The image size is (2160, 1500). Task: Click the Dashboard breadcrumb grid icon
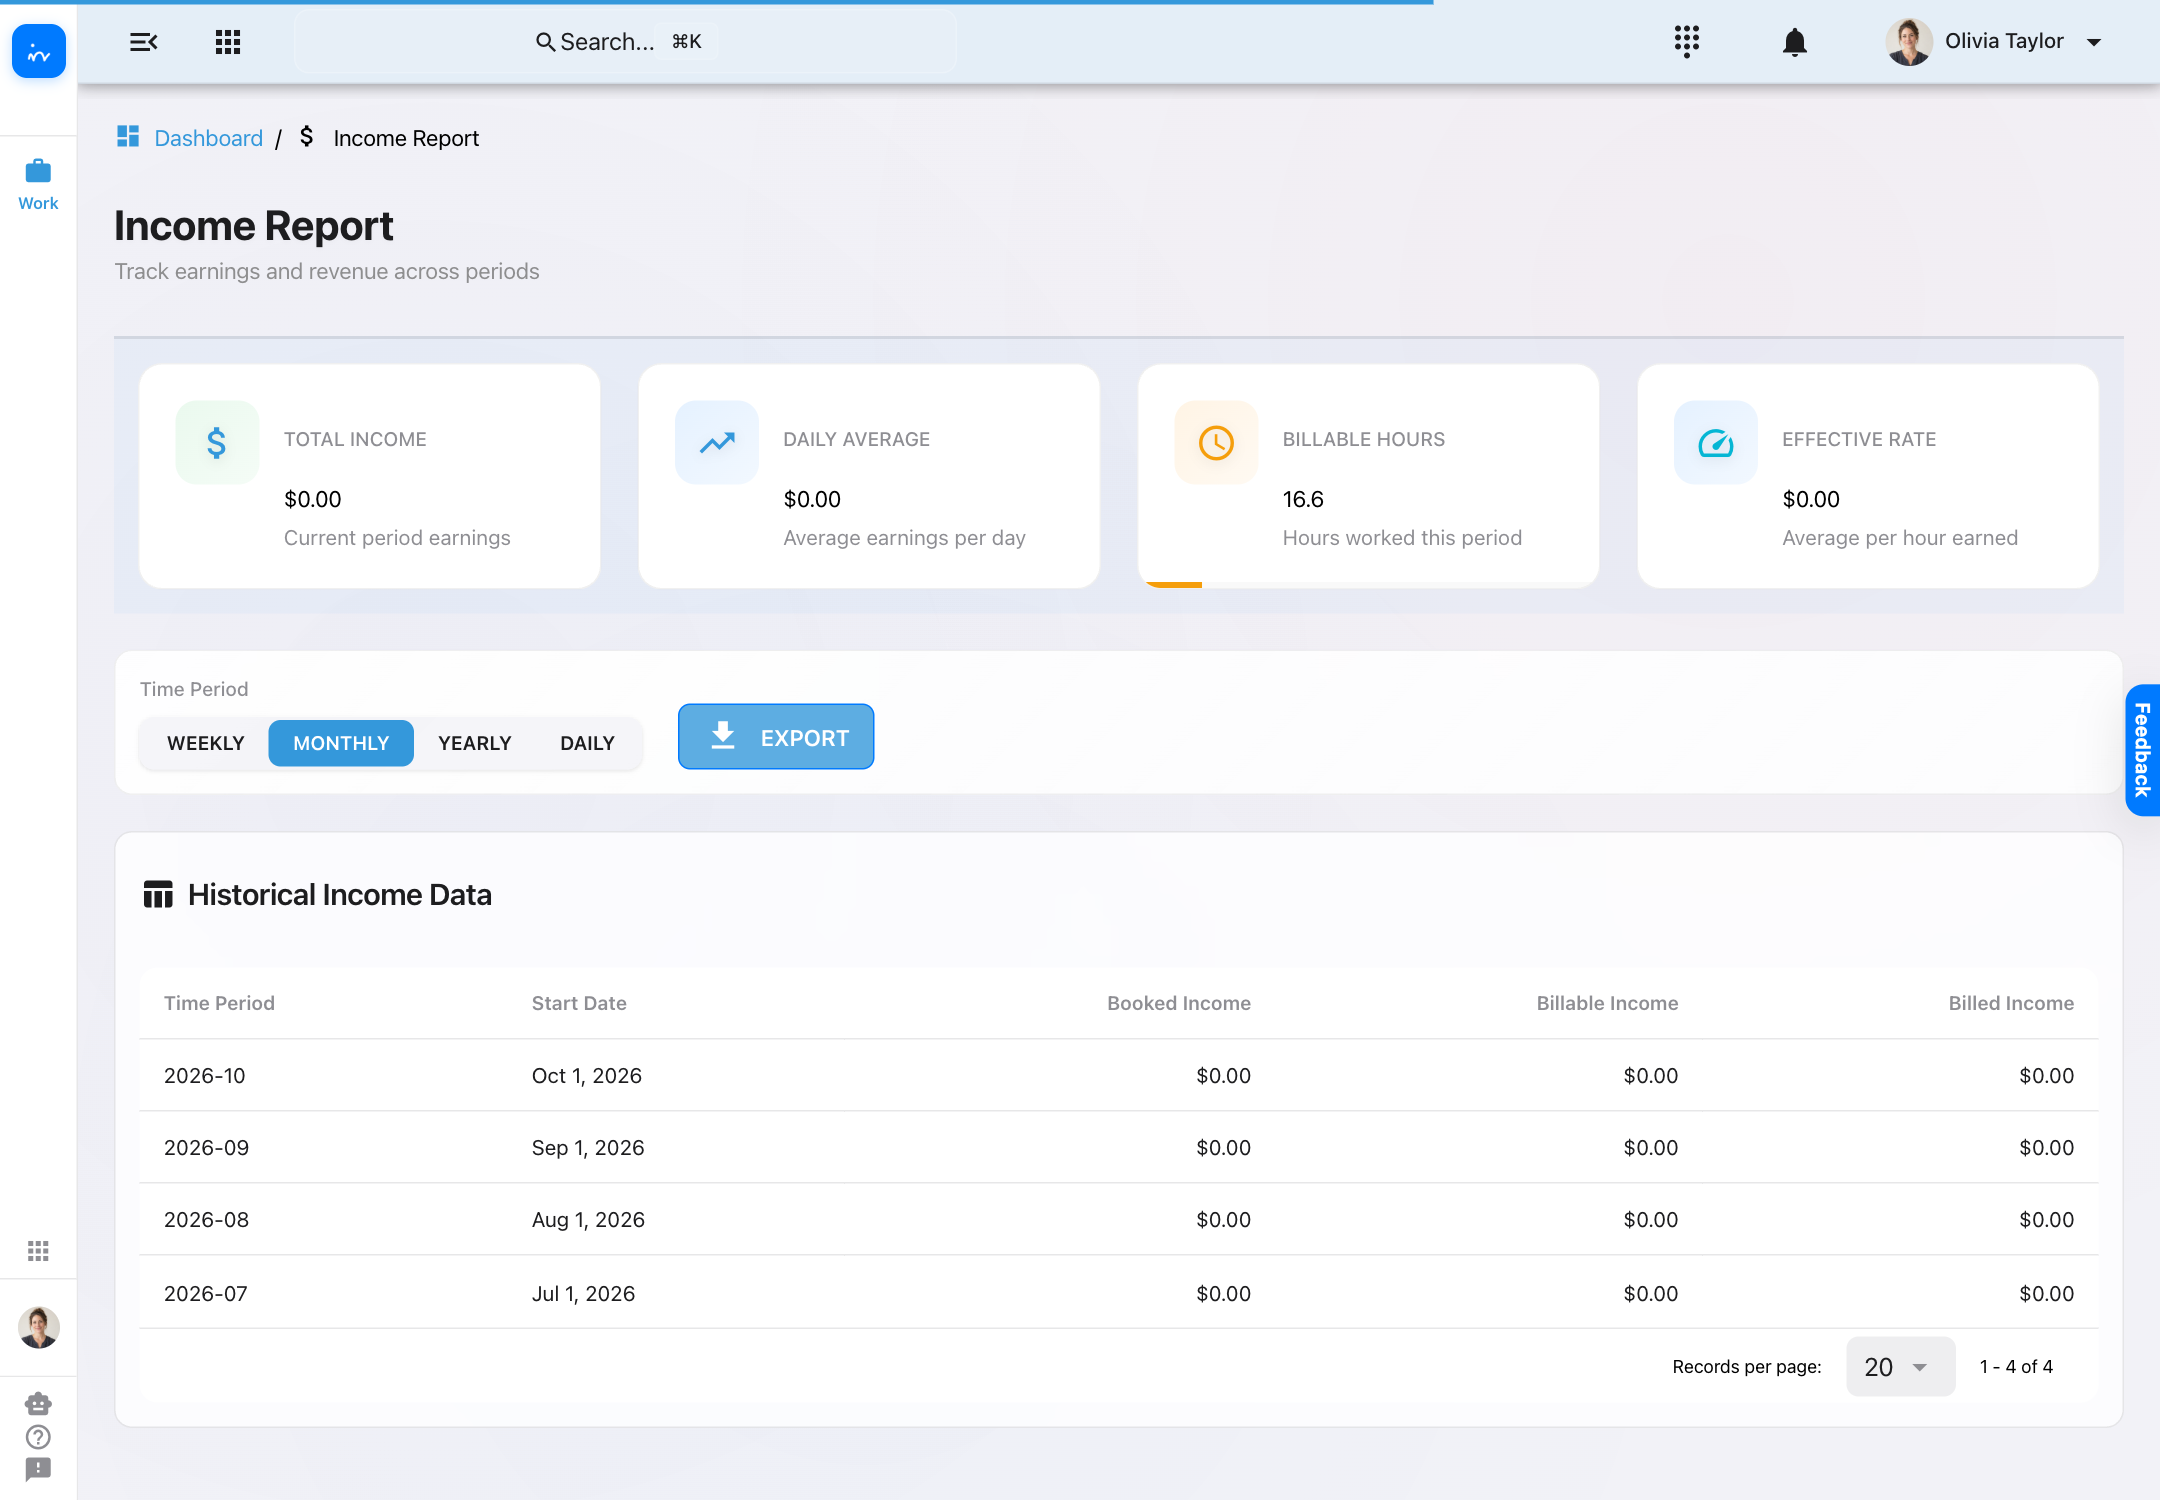coord(128,136)
